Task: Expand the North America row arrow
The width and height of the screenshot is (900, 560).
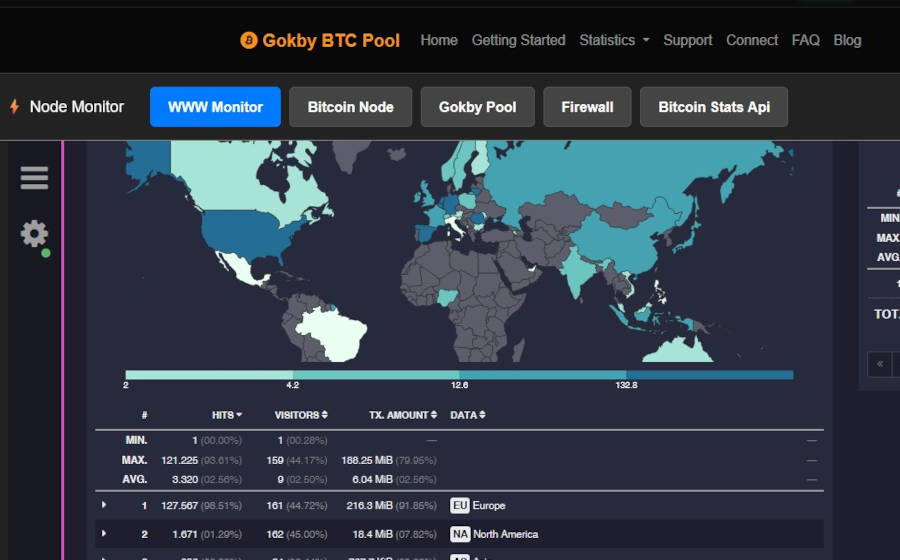Action: [104, 534]
